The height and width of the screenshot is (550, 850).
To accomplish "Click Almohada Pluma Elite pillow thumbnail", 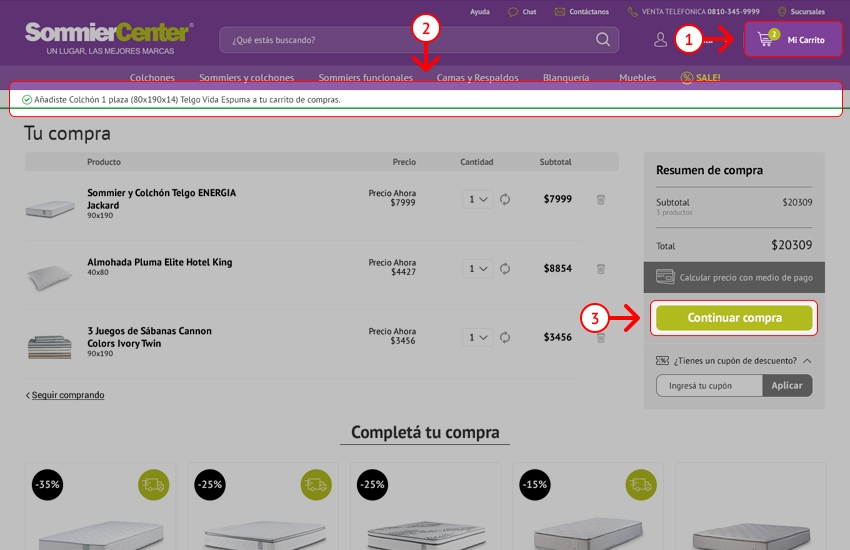I will click(x=50, y=277).
